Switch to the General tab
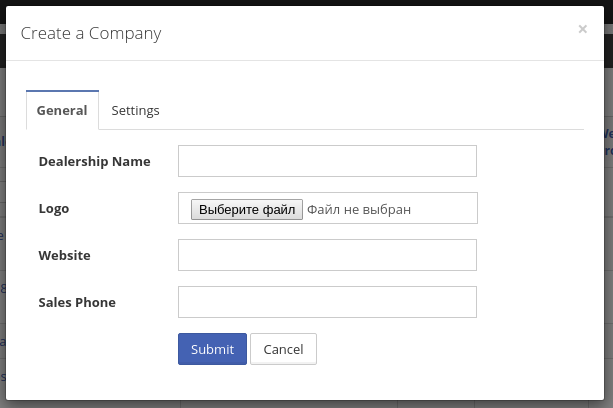 click(62, 110)
